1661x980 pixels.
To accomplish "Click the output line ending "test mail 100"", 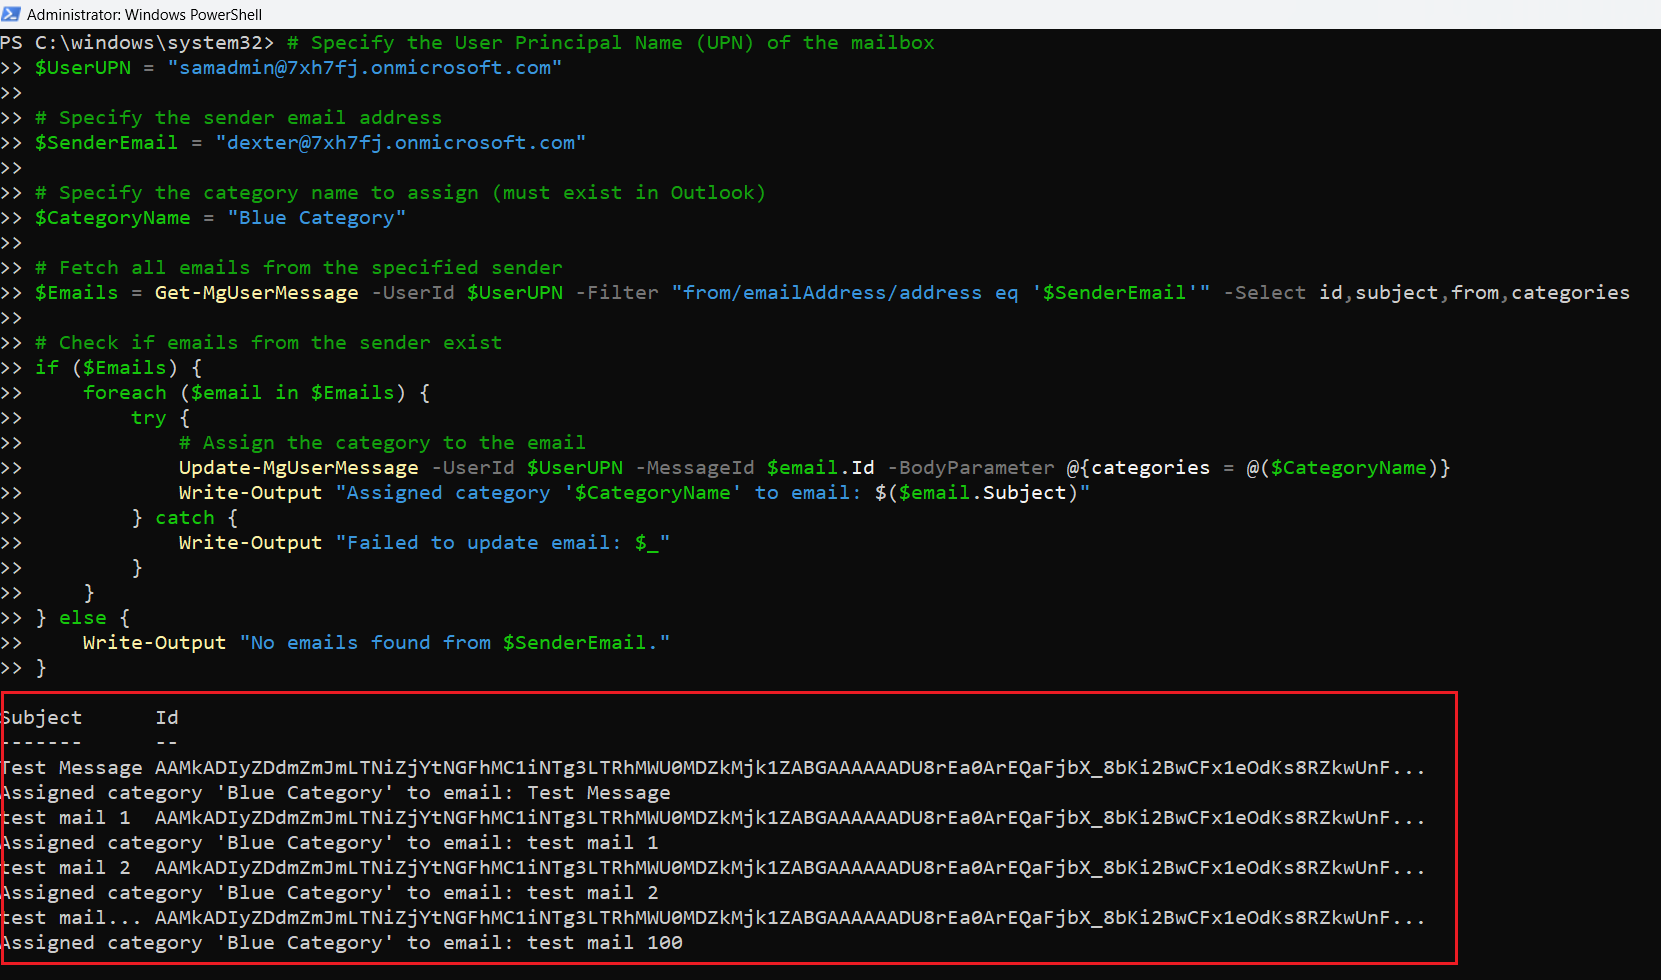I will point(342,943).
